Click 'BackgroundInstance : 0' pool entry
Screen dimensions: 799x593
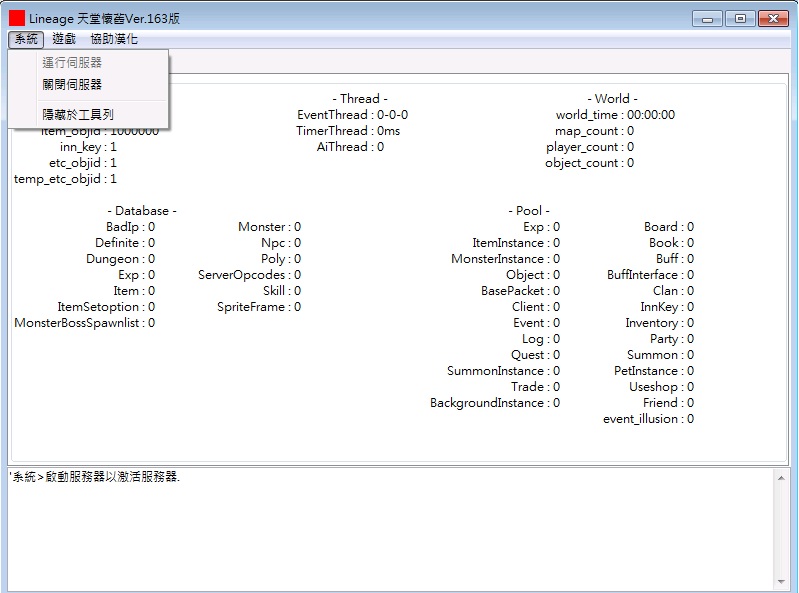click(x=495, y=403)
